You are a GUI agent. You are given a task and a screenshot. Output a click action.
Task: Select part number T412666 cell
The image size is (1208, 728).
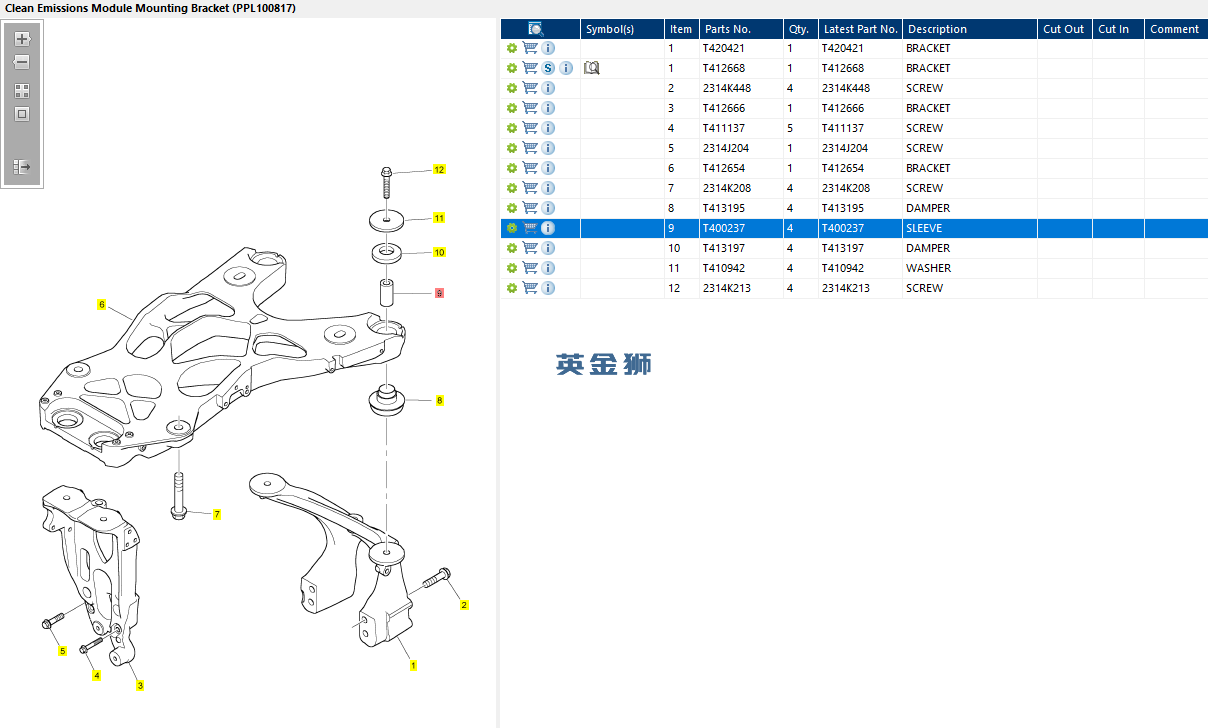pos(741,108)
